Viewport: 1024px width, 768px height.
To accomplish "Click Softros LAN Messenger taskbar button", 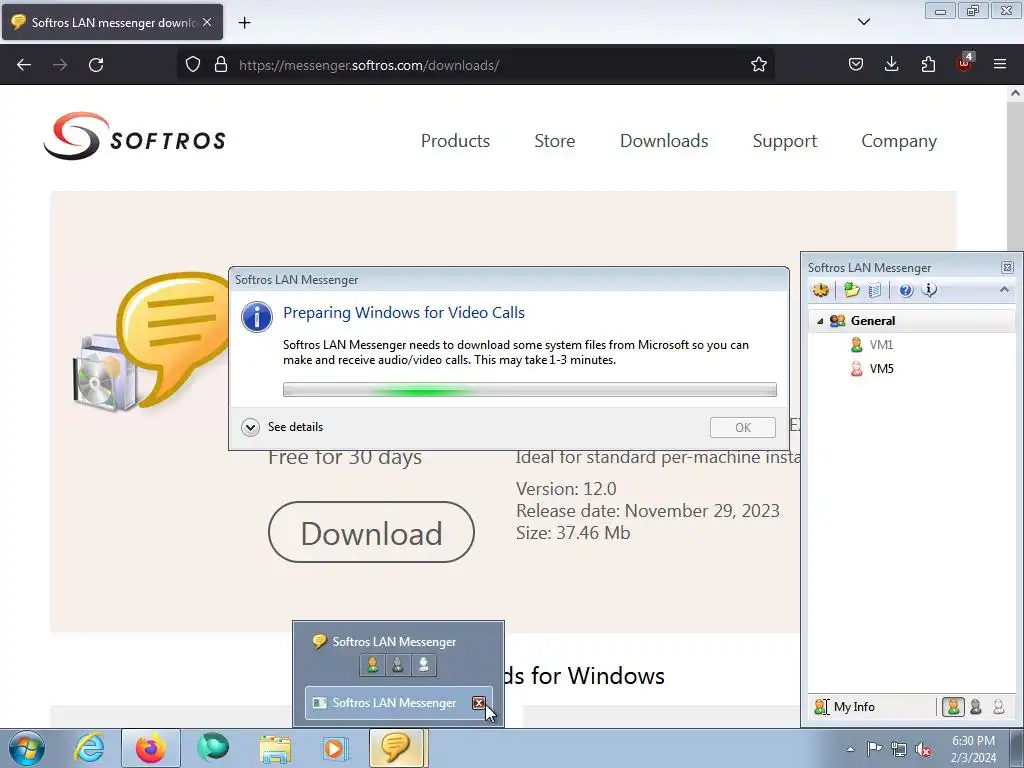I will coord(398,748).
